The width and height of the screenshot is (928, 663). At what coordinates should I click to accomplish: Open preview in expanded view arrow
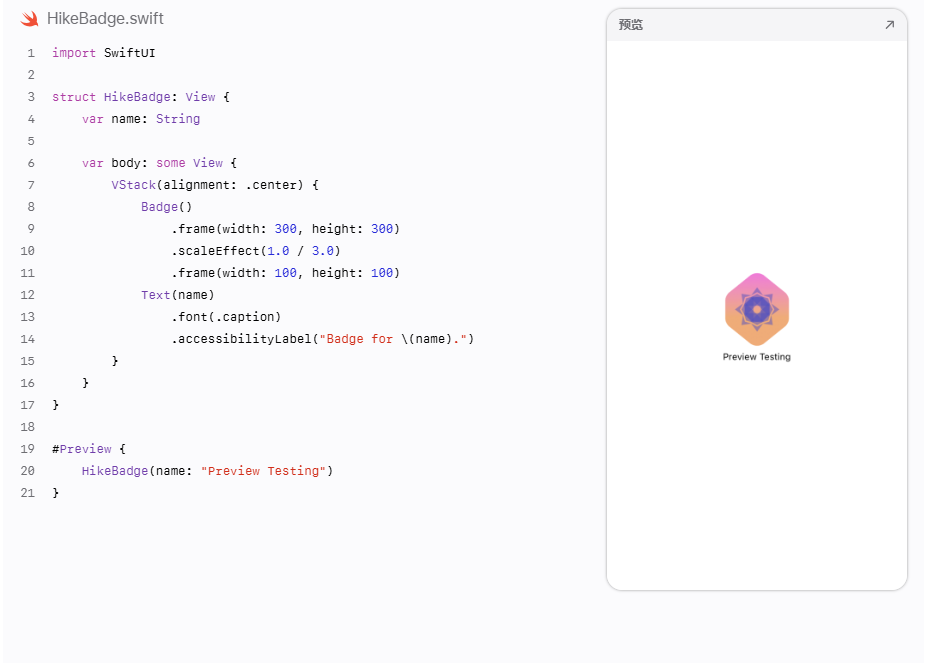[x=889, y=25]
